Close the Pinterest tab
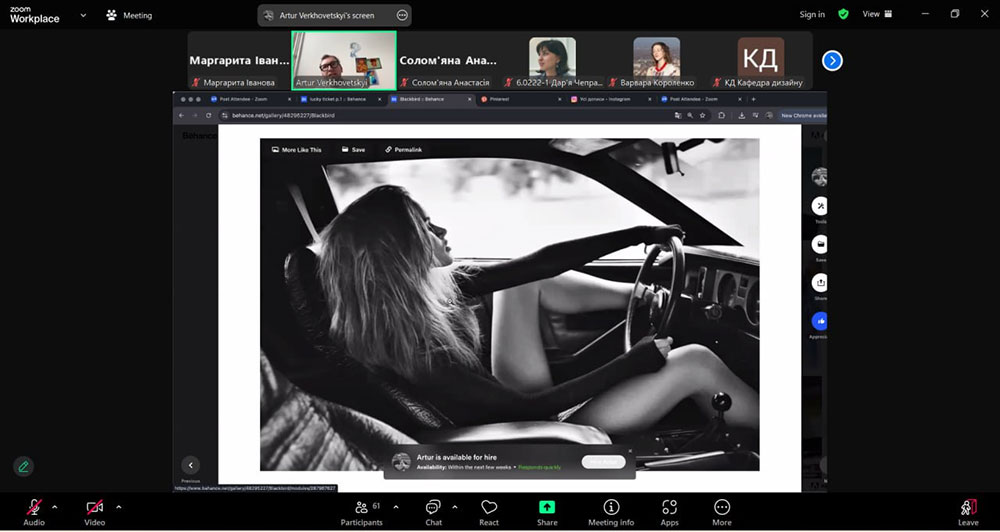Screen dimensions: 1000x532 coord(561,99)
